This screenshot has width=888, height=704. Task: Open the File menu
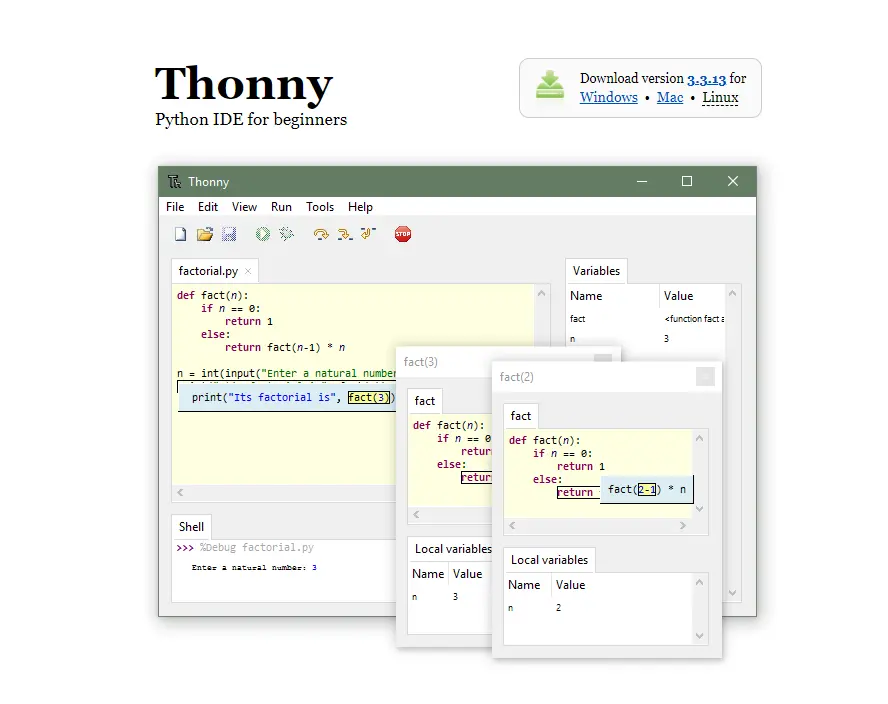tap(175, 207)
